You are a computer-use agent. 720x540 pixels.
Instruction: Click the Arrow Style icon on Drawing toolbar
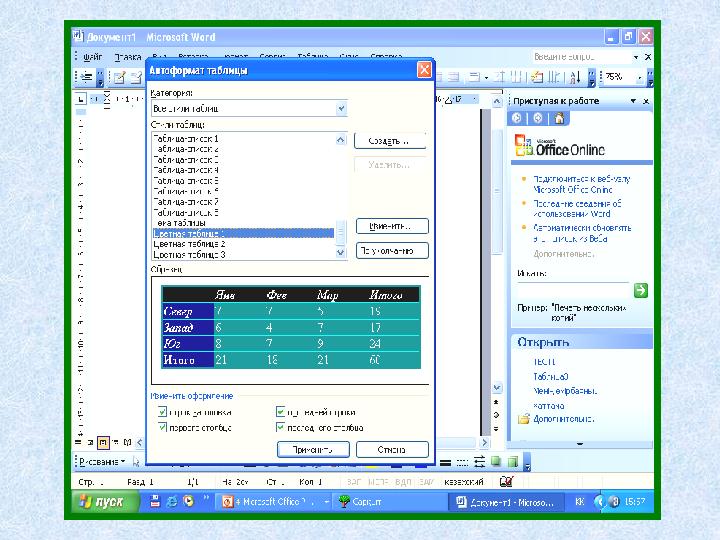[x=479, y=462]
